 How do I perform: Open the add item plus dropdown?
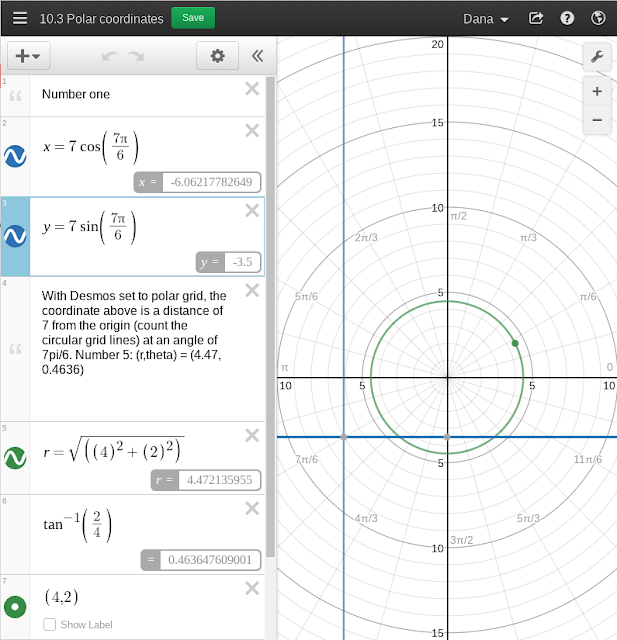29,56
